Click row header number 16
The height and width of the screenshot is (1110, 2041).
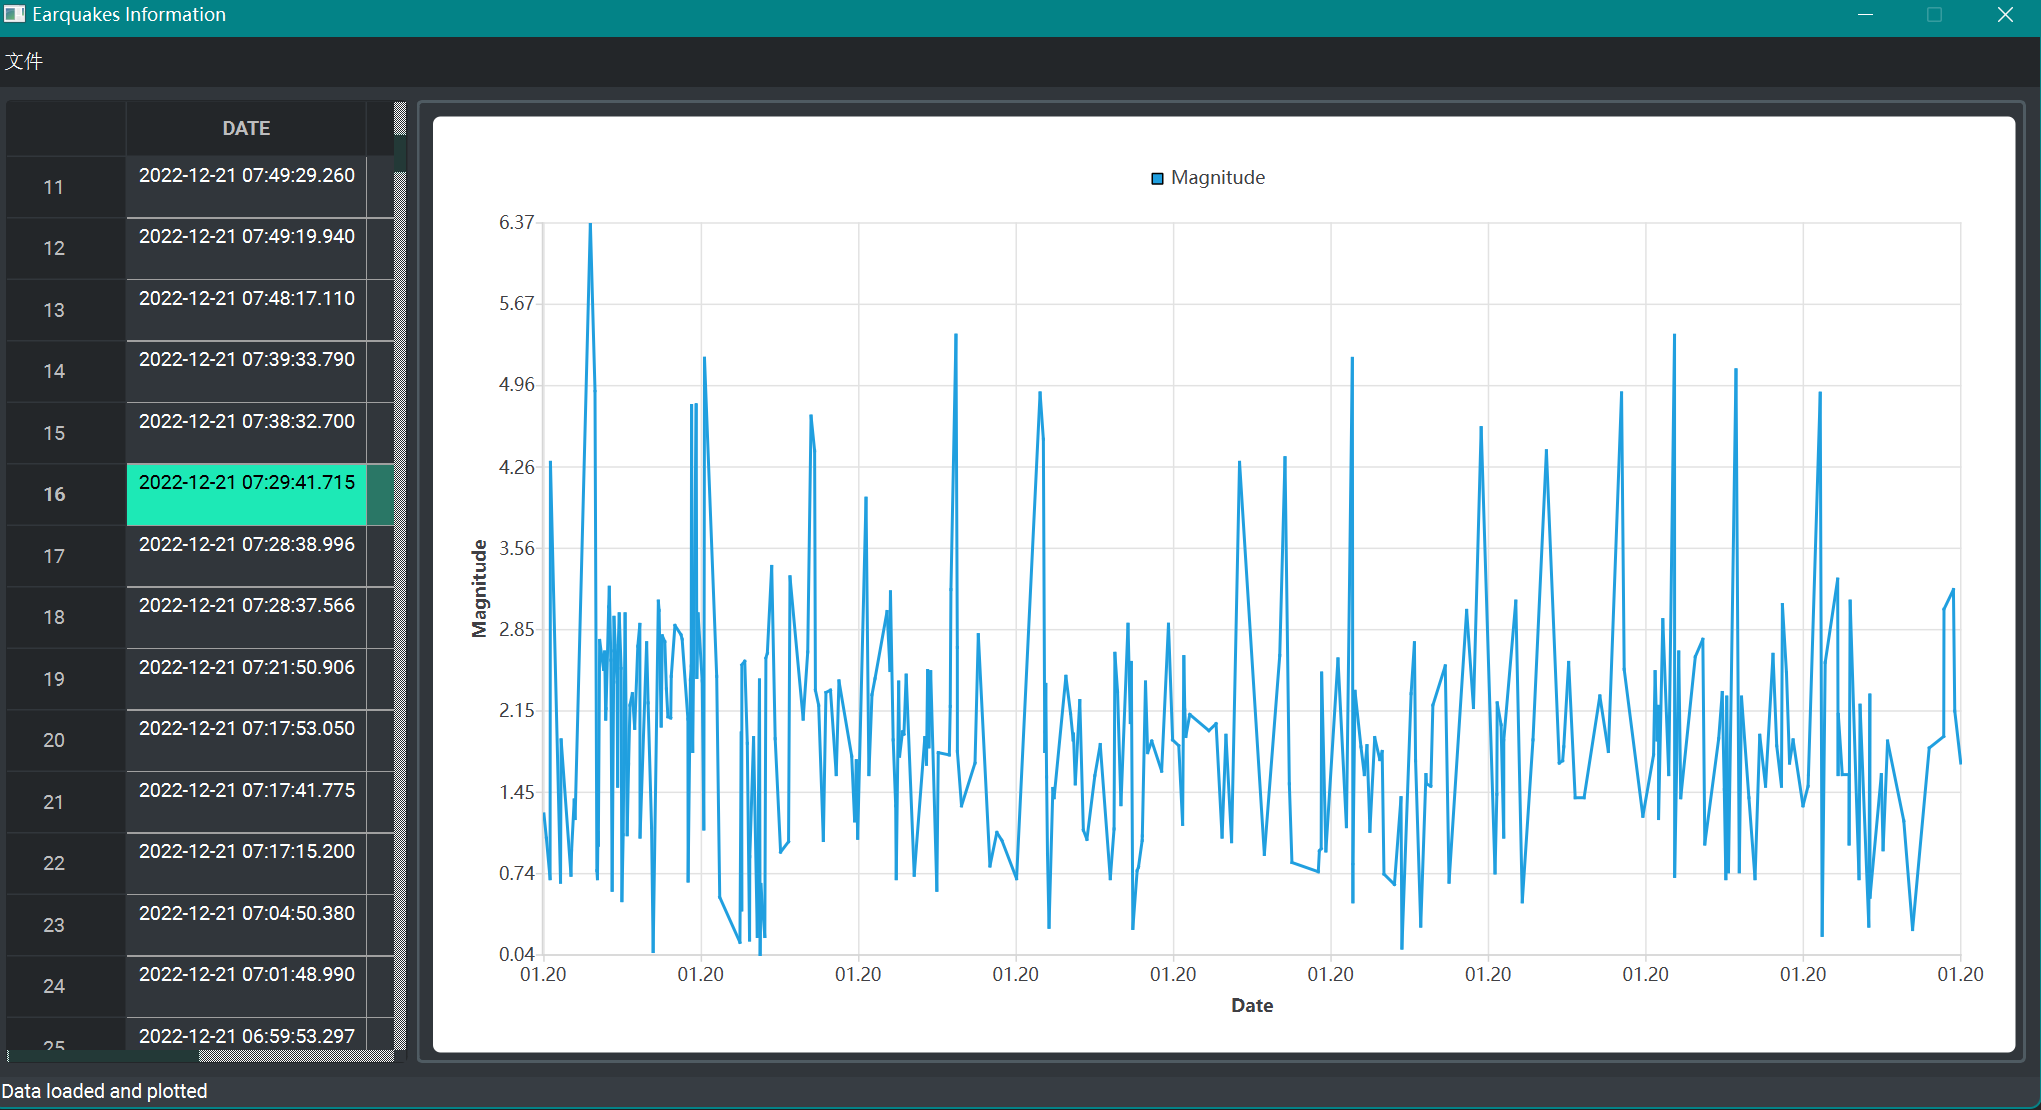[x=54, y=494]
